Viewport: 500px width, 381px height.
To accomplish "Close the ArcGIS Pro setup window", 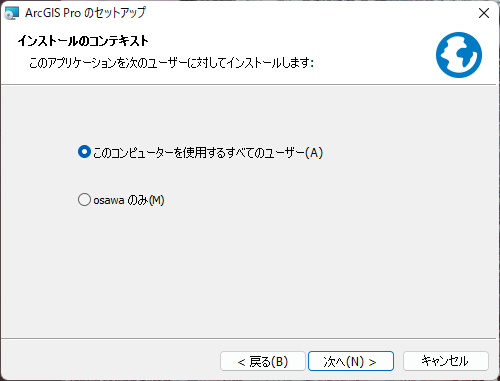I will click(484, 13).
